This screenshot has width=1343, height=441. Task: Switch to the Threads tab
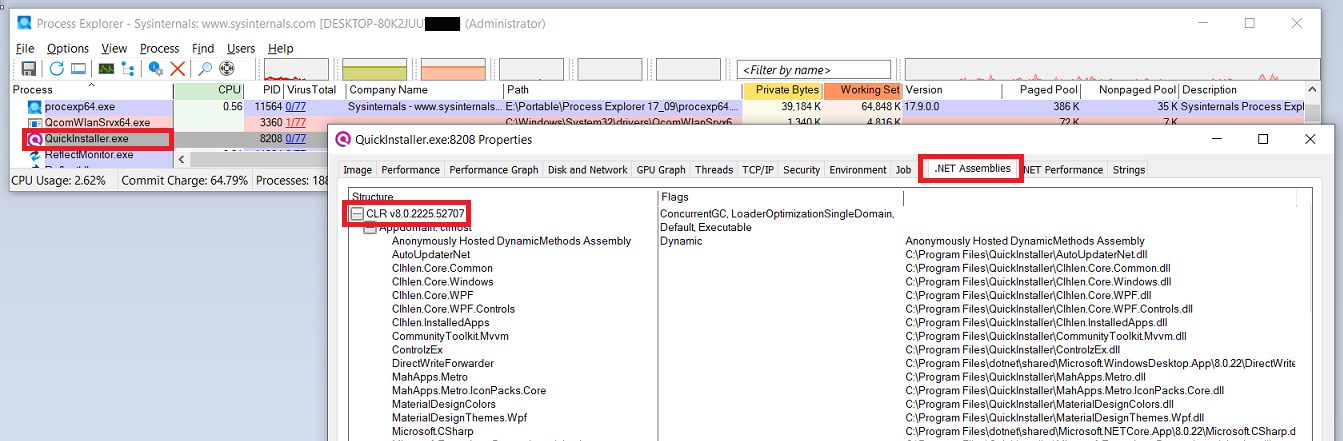[714, 170]
